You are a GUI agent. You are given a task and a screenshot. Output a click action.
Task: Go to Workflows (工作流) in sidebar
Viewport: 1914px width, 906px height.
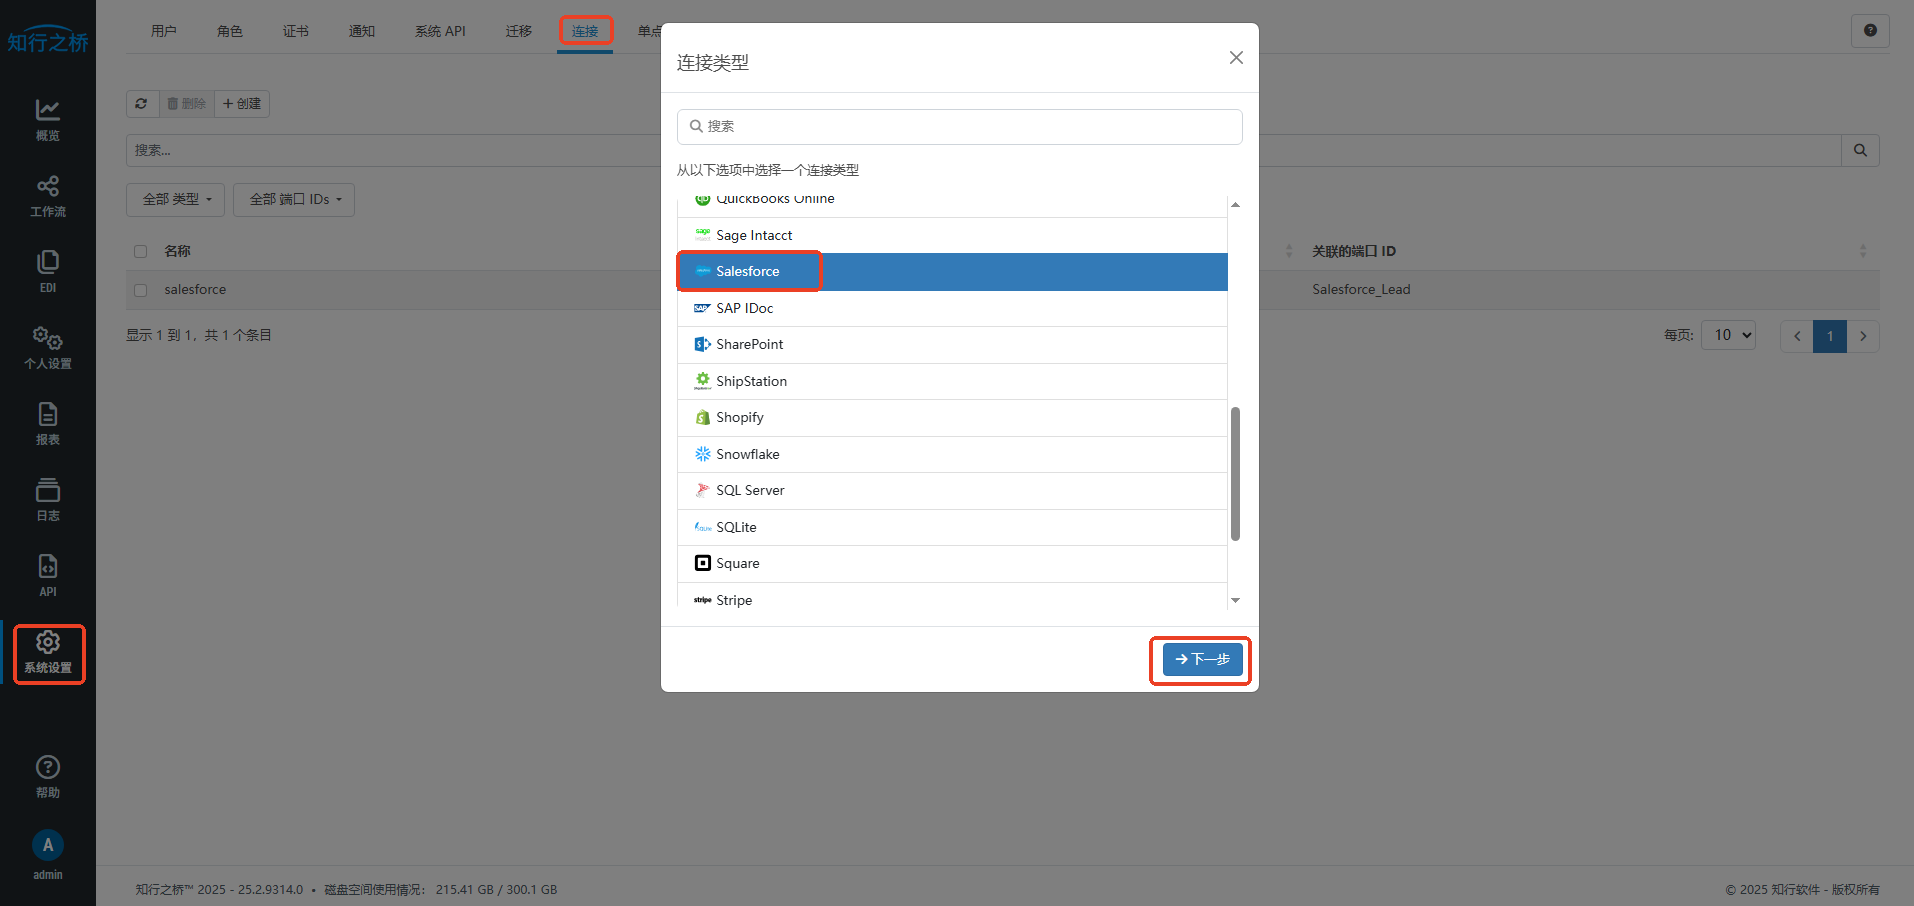coord(47,195)
